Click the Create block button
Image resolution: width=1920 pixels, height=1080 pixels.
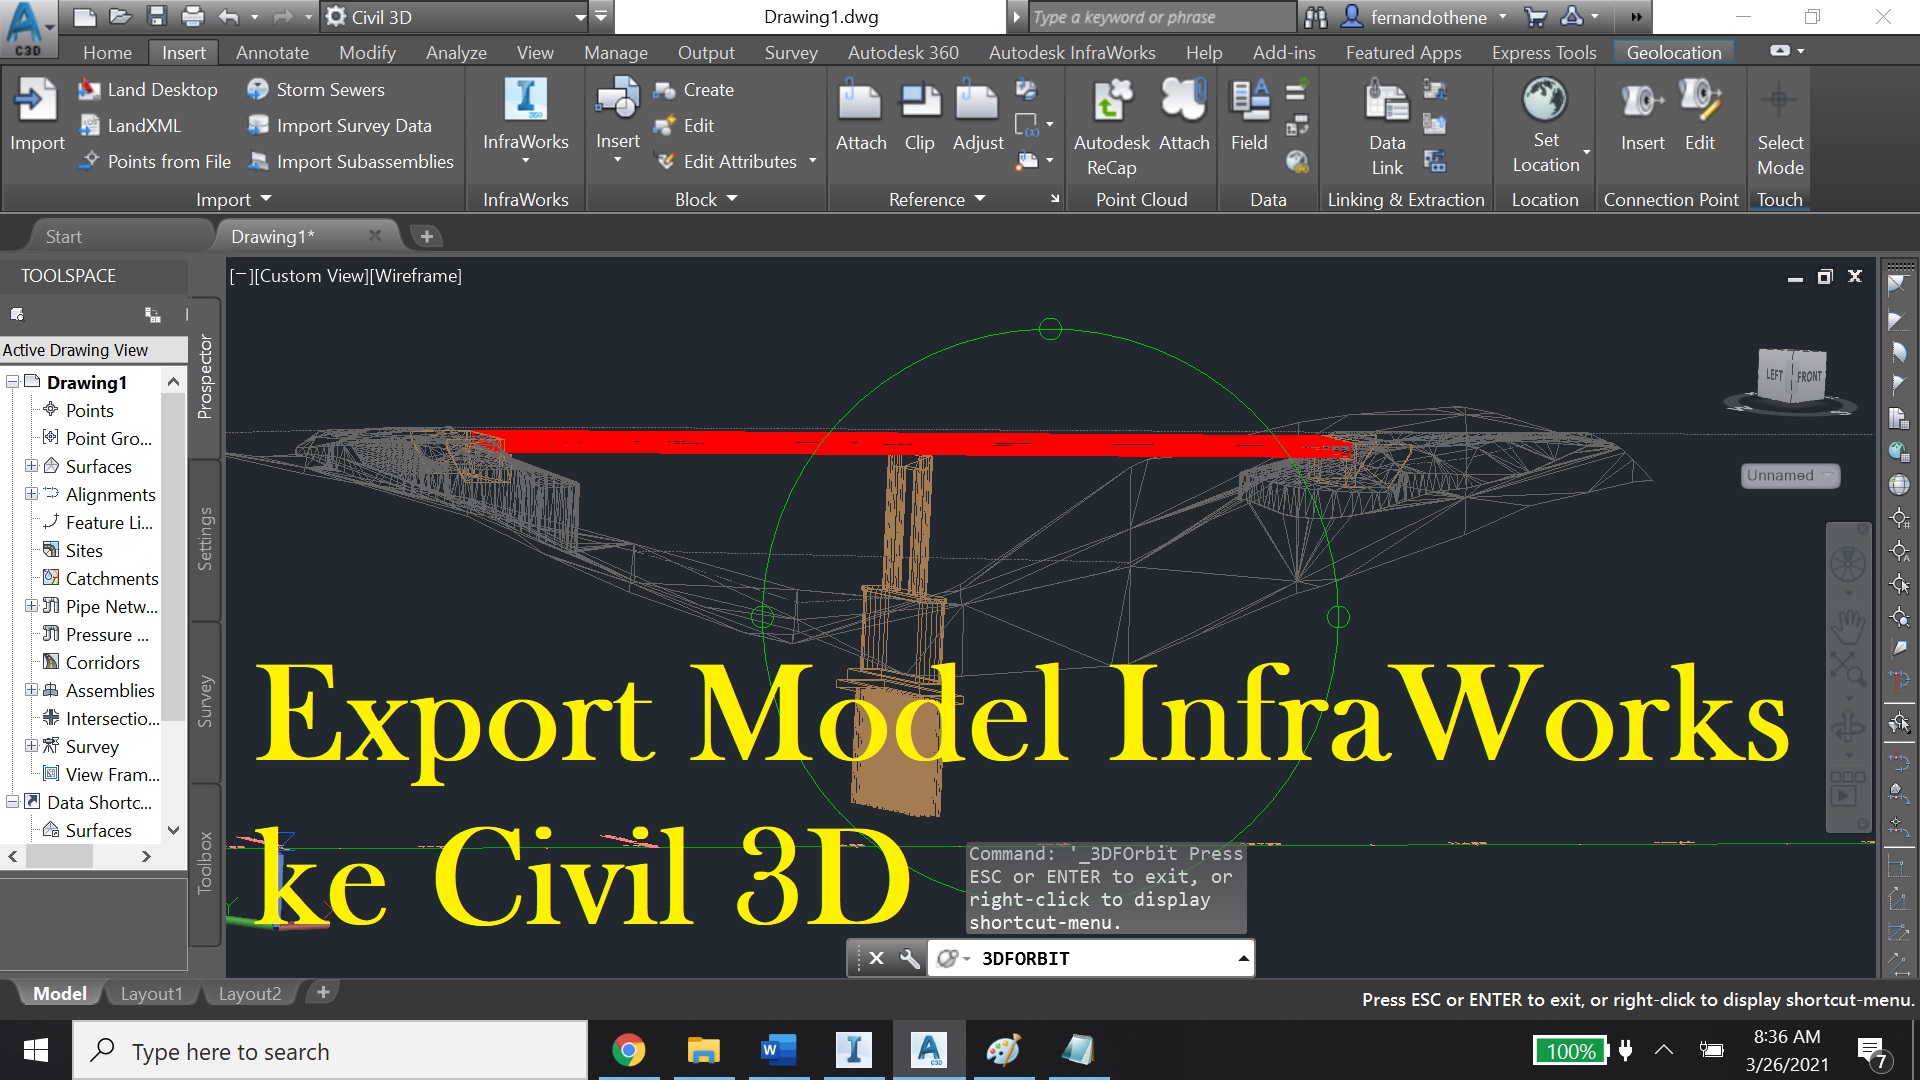694,89
